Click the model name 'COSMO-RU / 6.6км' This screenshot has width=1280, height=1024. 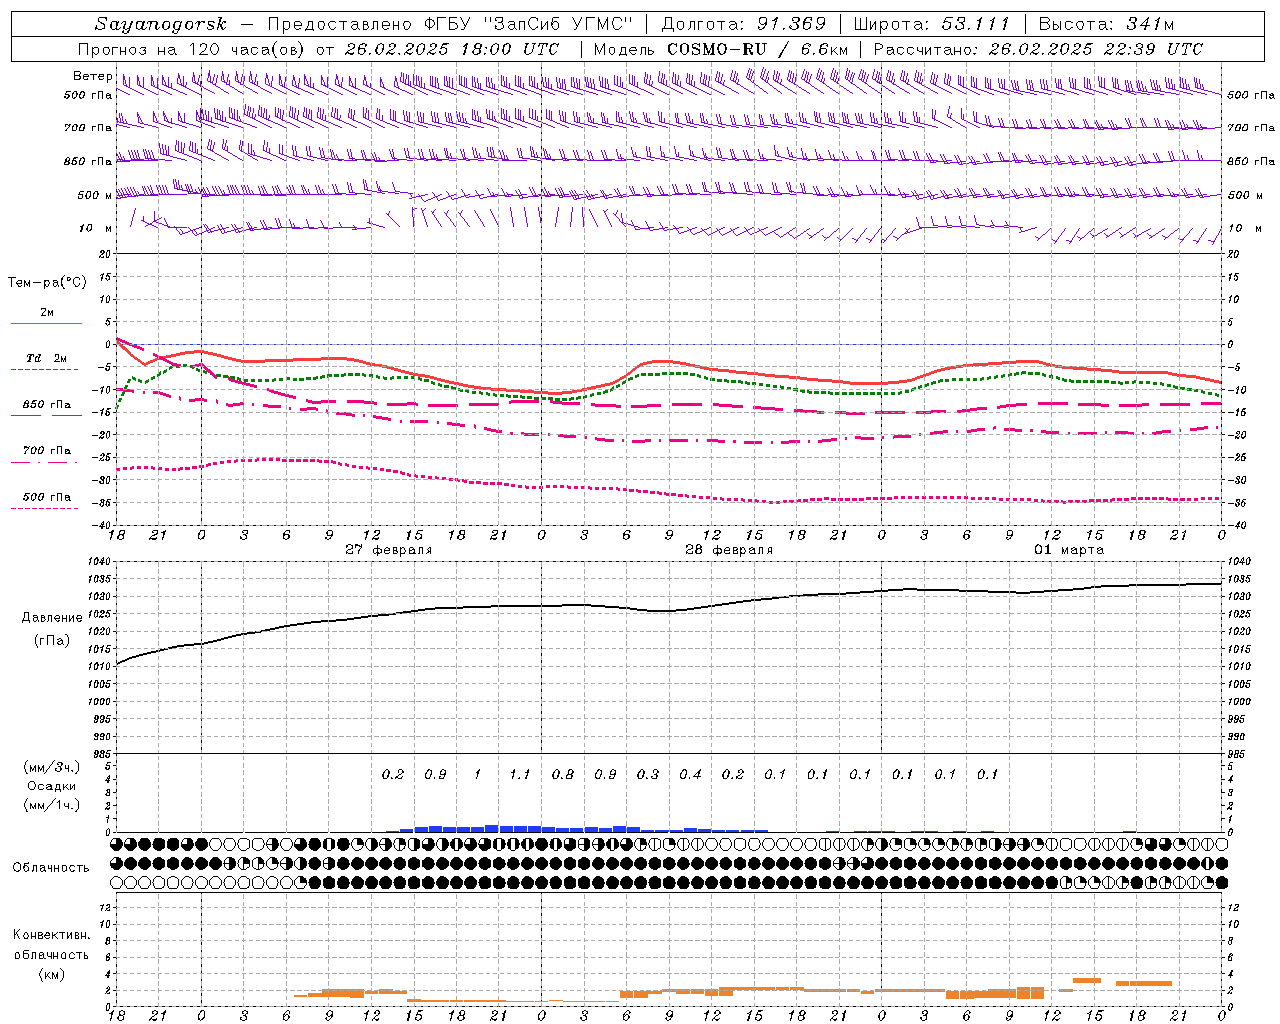757,49
